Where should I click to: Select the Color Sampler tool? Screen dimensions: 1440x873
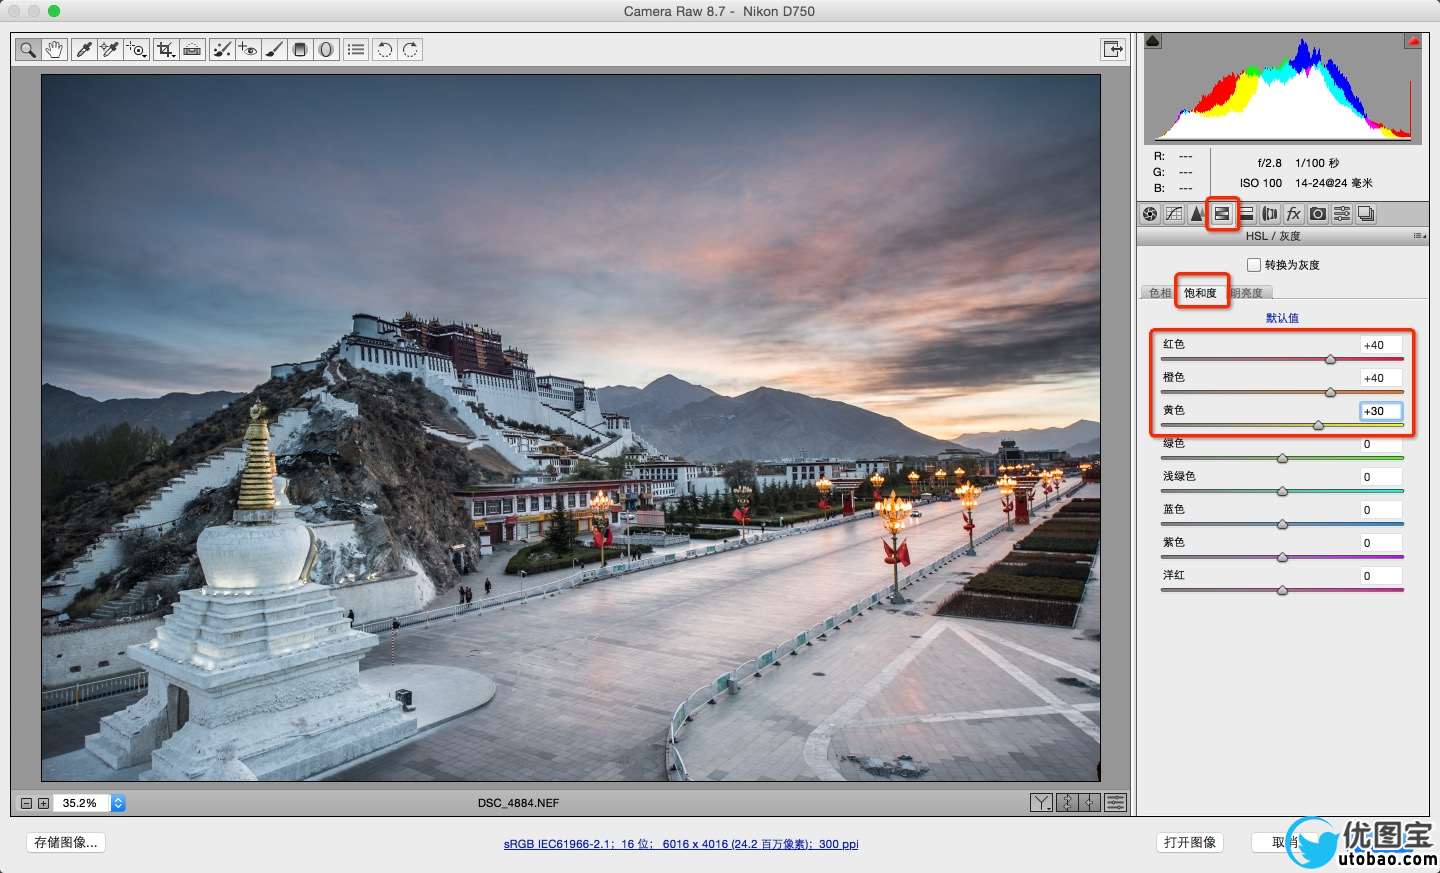coord(110,49)
